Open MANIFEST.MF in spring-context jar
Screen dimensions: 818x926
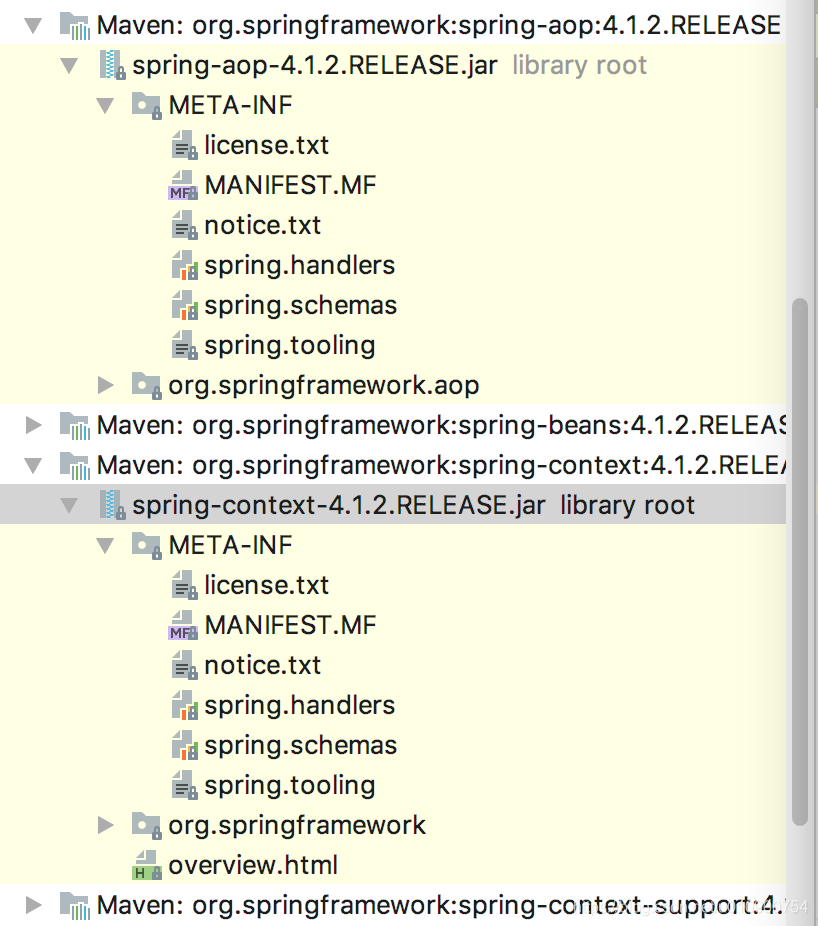click(290, 625)
